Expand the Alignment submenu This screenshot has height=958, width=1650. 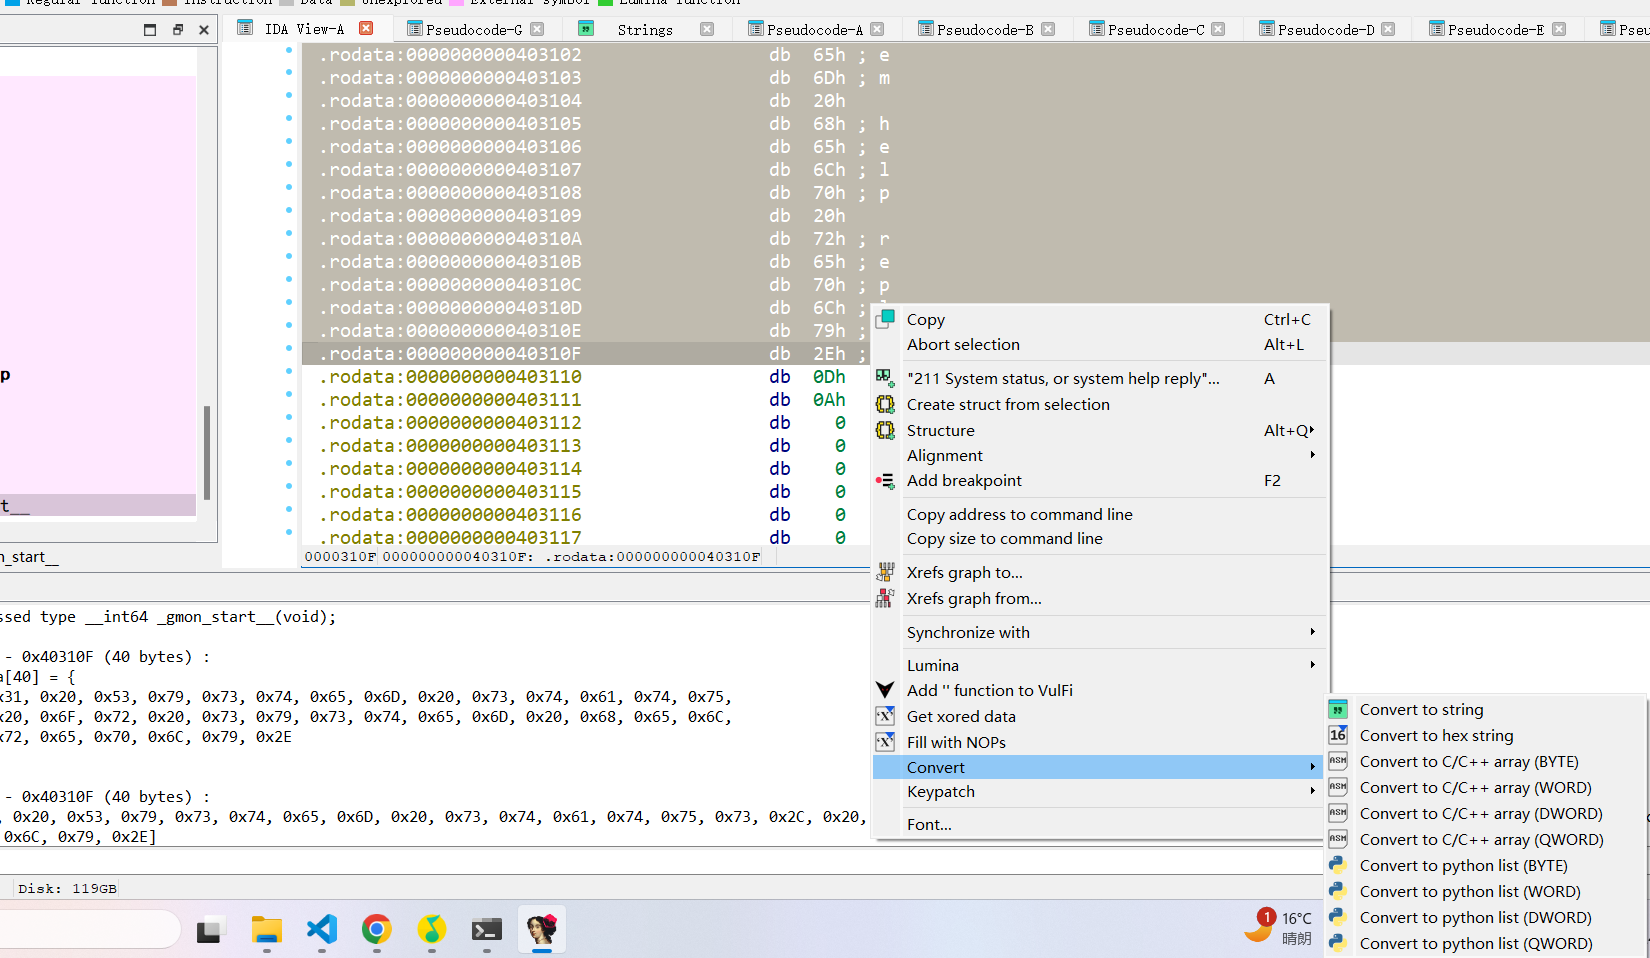(x=1100, y=455)
